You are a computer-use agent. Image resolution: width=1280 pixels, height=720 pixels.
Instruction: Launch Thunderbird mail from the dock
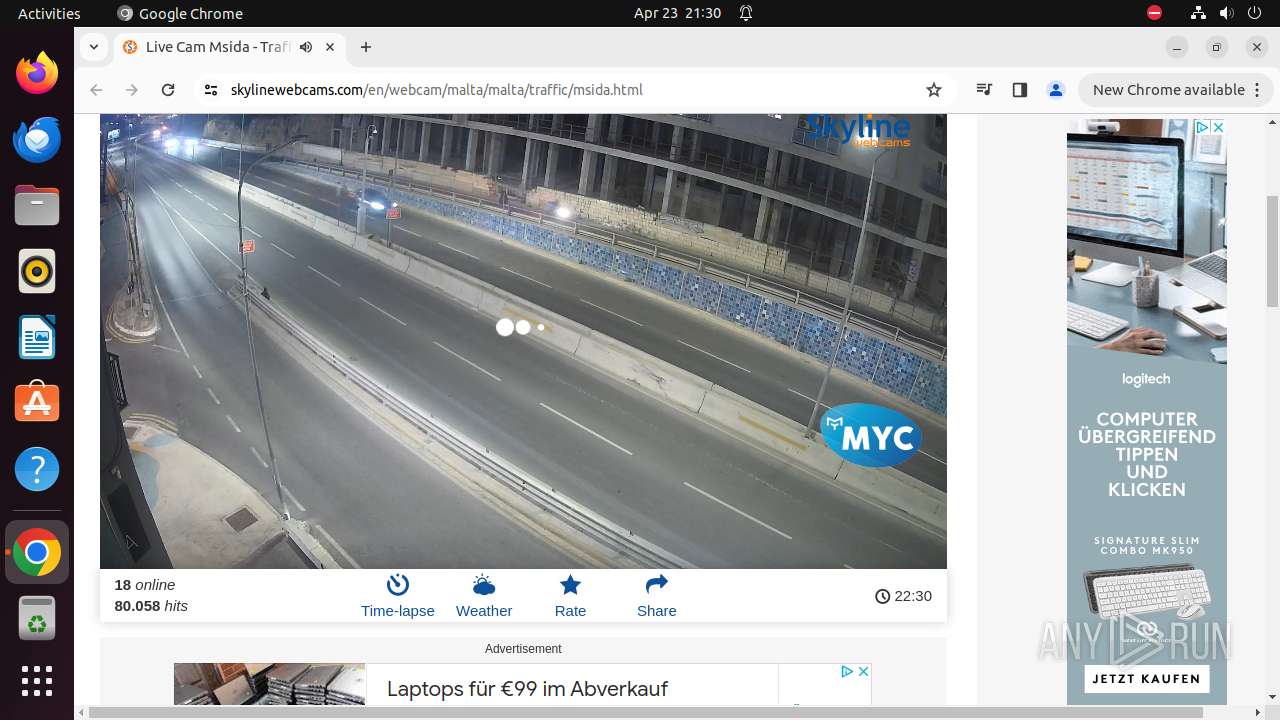pos(37,139)
